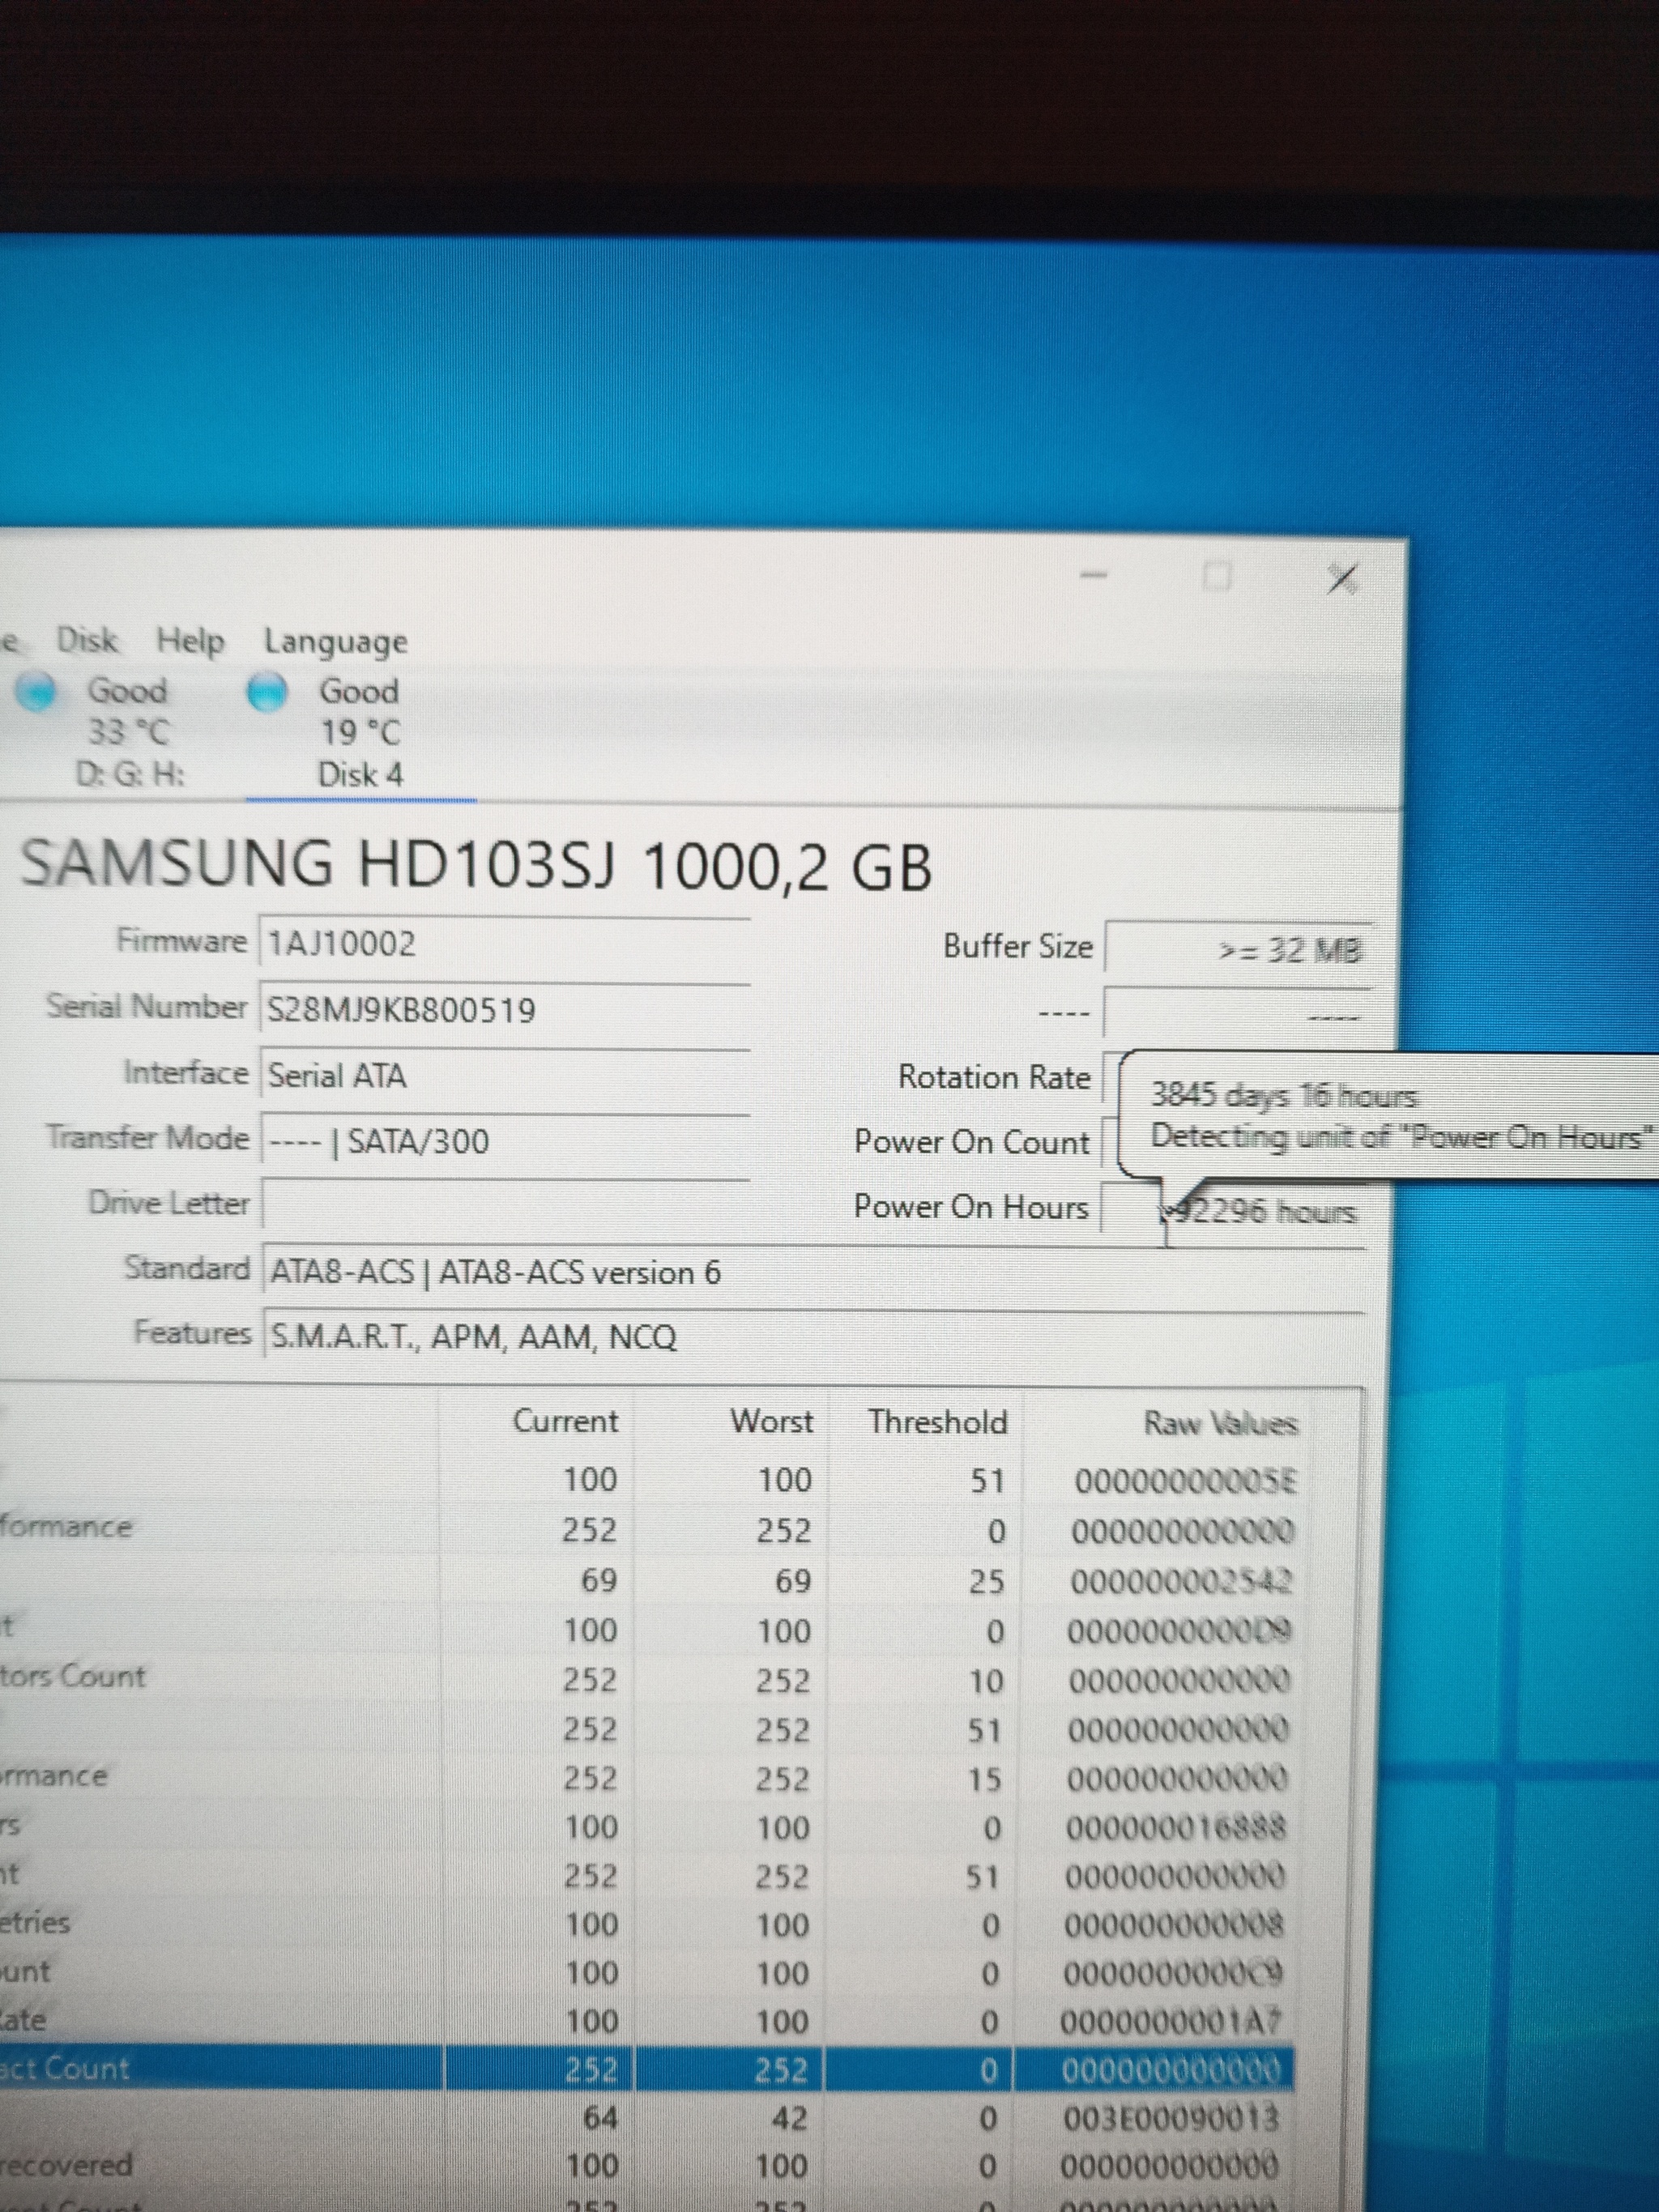Select the row with raw value 0000000000C9

650,1974
